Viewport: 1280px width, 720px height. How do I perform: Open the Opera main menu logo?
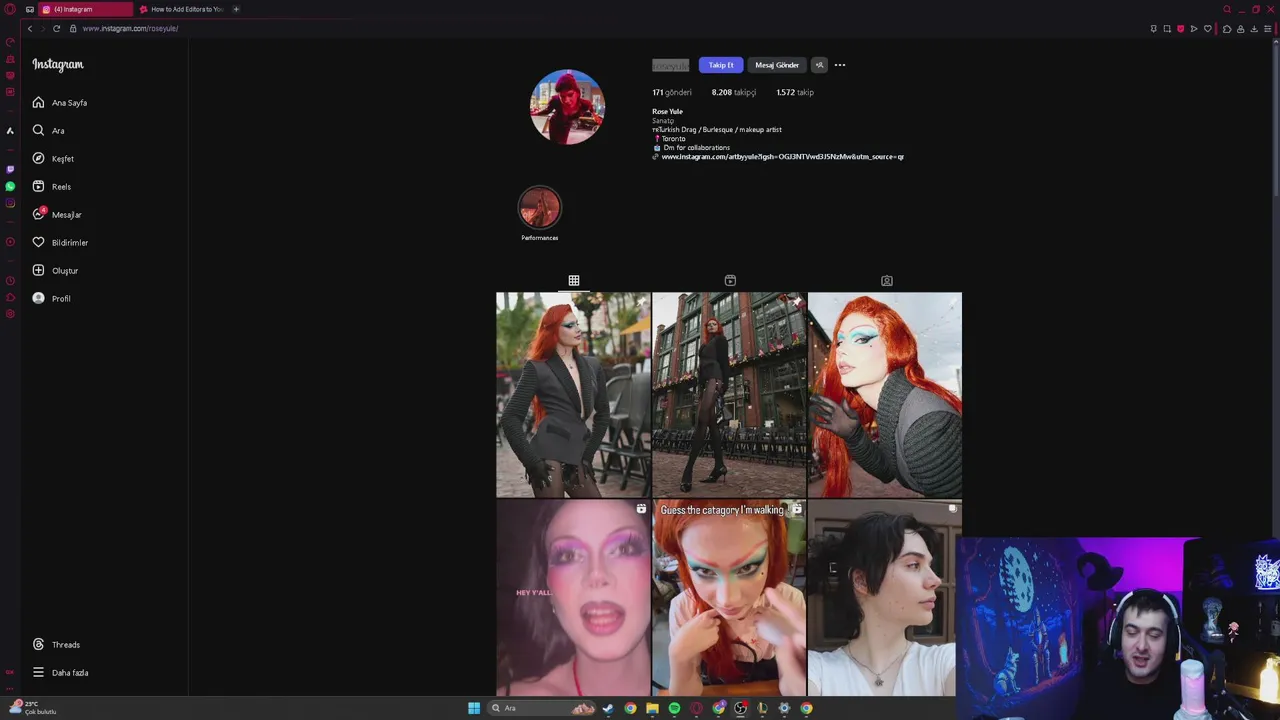pos(10,9)
